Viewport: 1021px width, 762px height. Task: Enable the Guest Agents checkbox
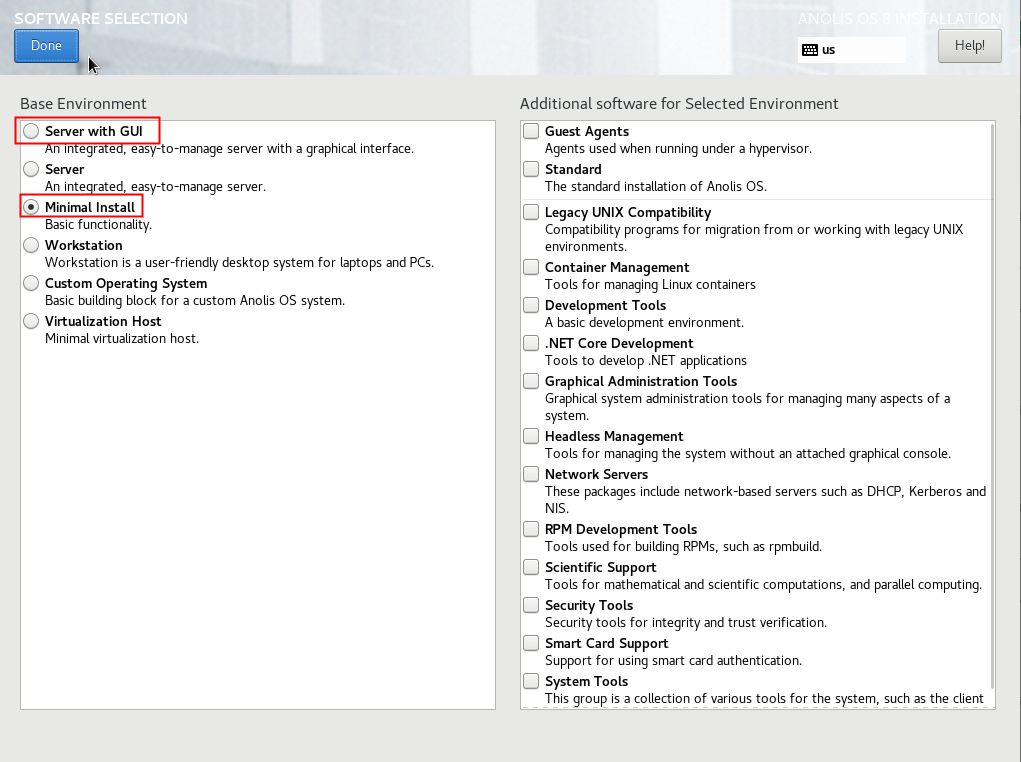[531, 131]
